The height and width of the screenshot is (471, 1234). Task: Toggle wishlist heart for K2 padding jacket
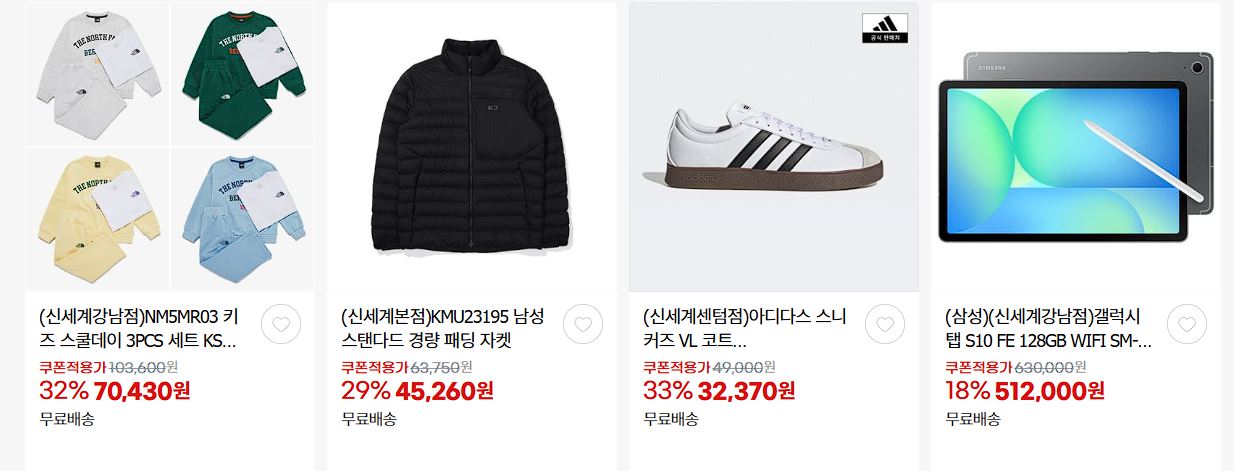583,324
